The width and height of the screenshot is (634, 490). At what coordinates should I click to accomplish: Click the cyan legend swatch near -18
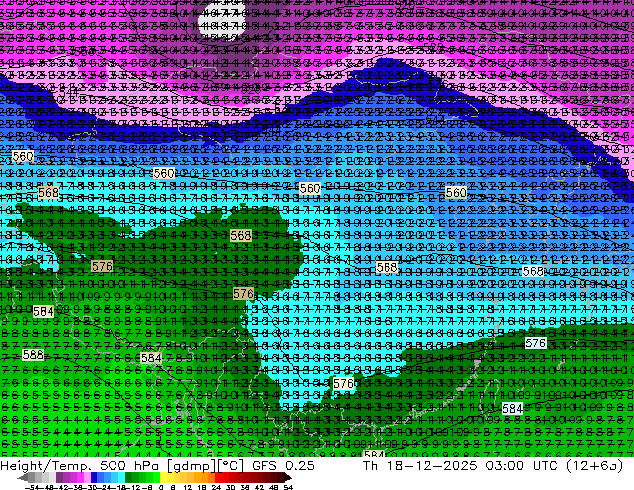point(122,477)
